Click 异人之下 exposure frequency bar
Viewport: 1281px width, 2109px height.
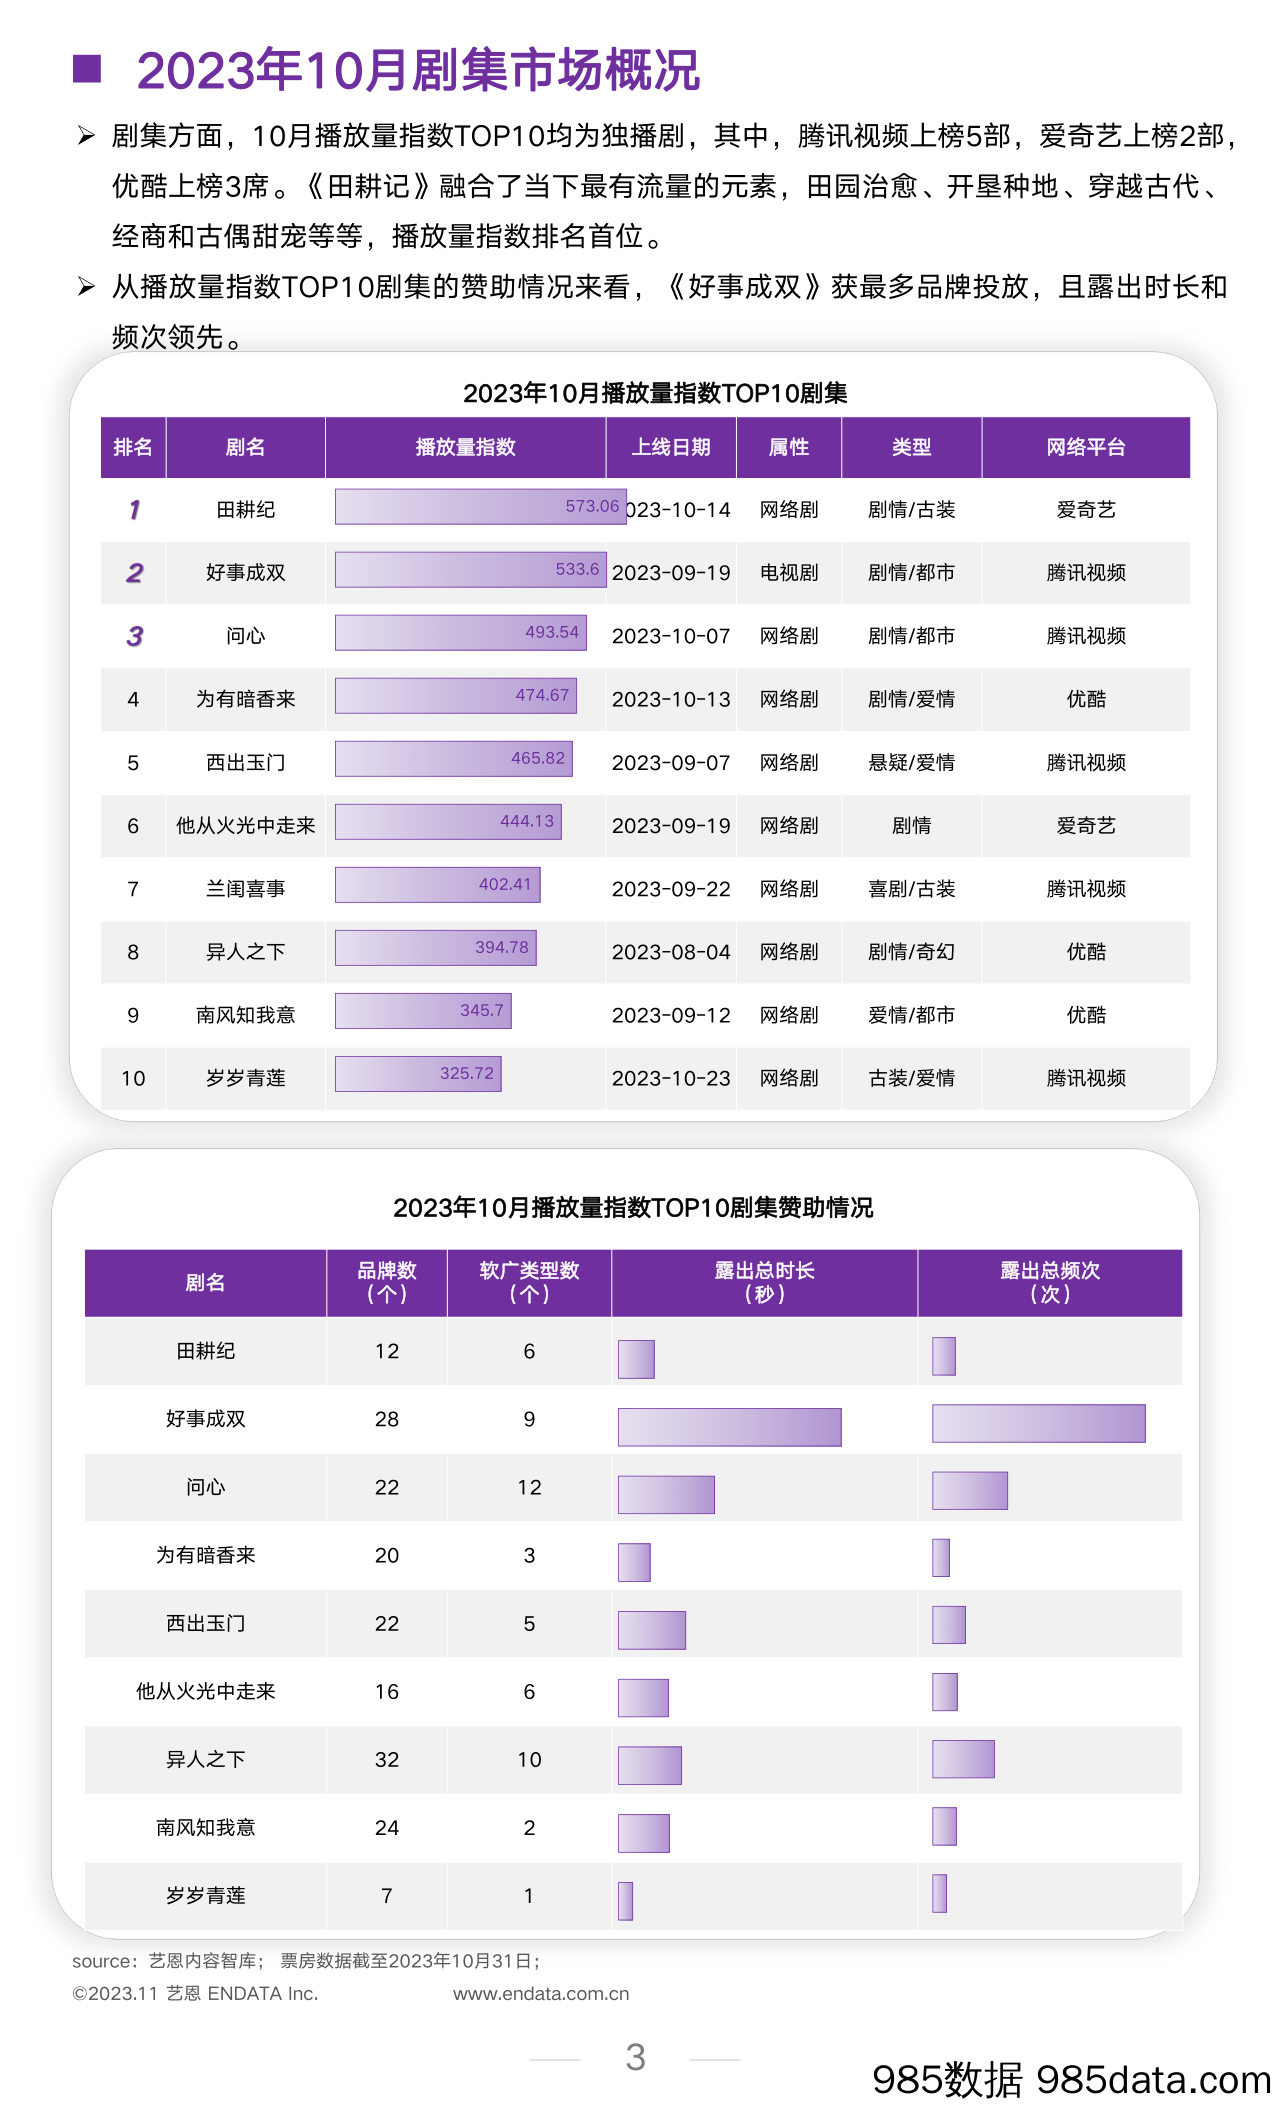pyautogui.click(x=963, y=1759)
